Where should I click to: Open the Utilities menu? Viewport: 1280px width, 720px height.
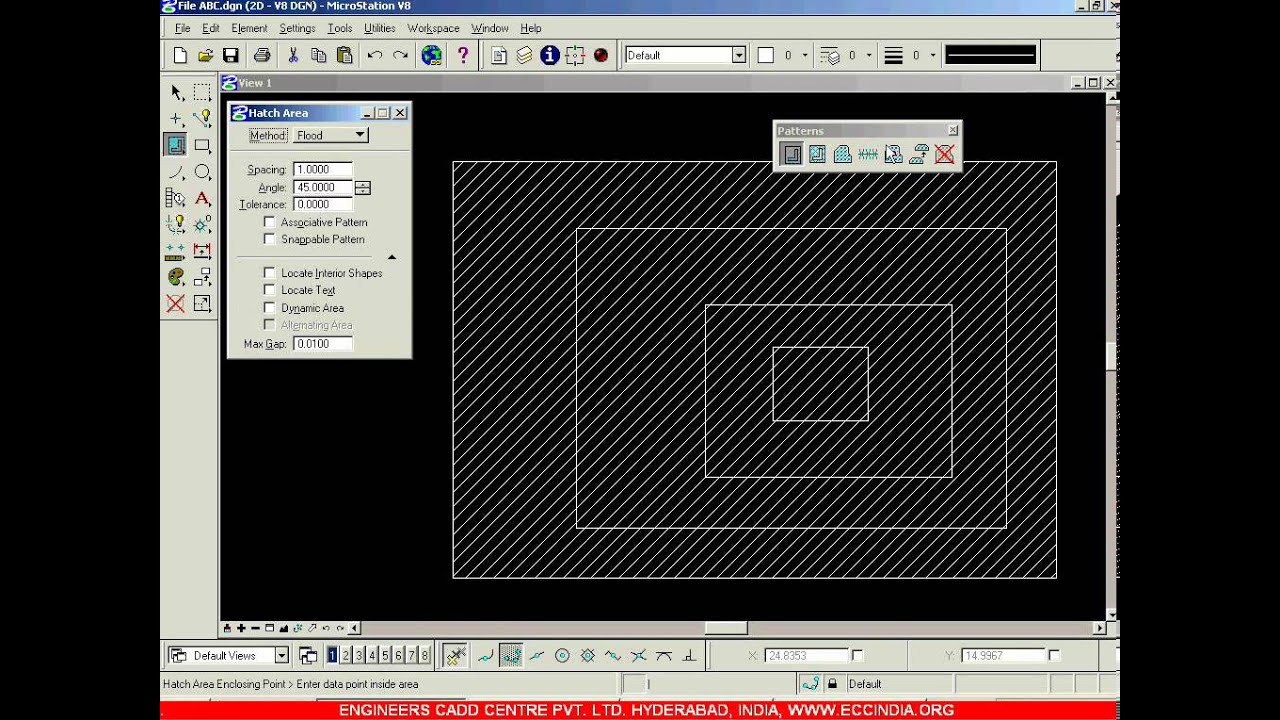380,29
